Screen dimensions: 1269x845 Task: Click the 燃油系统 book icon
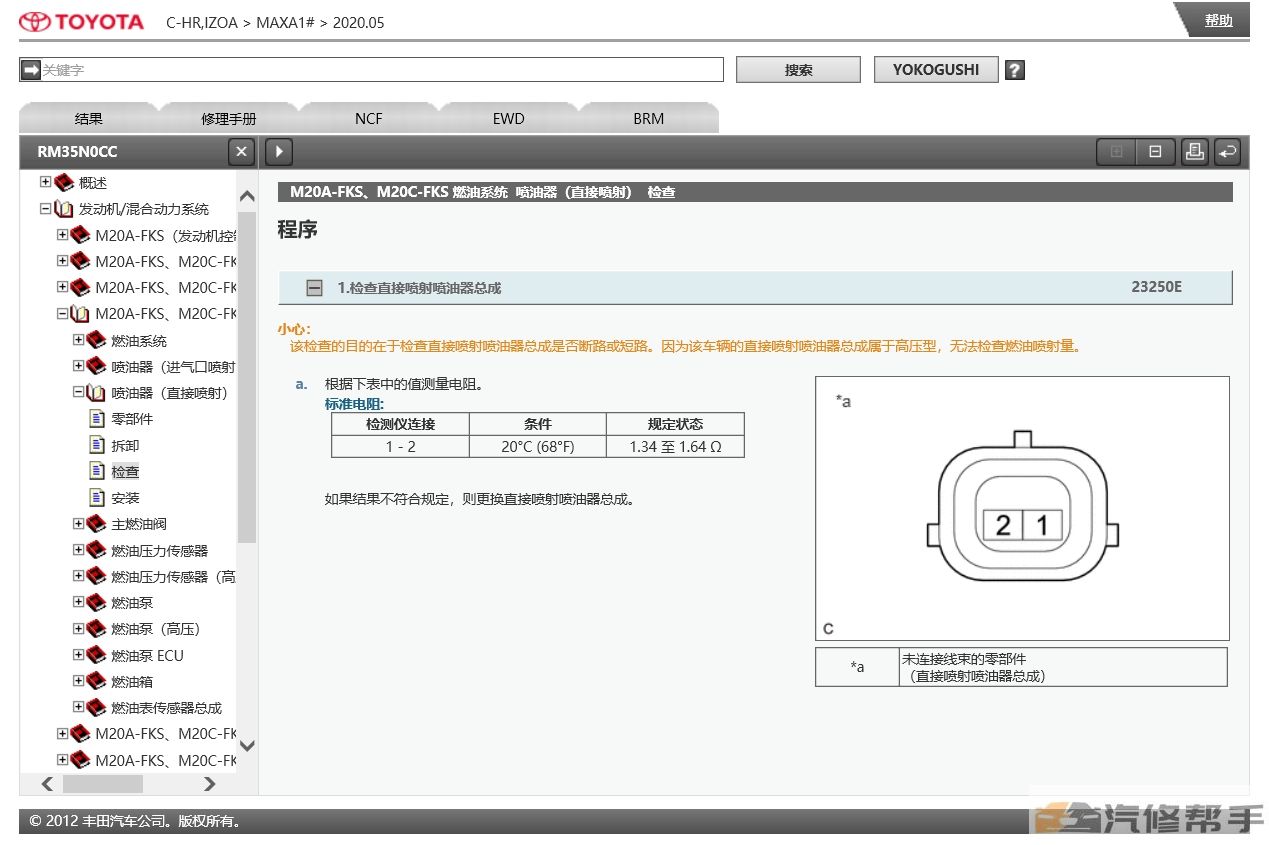coord(97,340)
